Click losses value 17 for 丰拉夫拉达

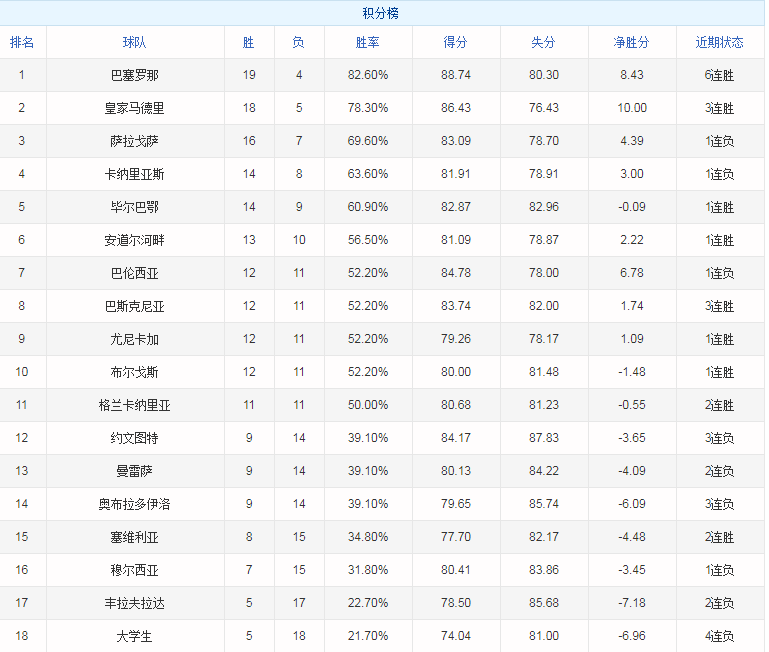[x=299, y=602]
